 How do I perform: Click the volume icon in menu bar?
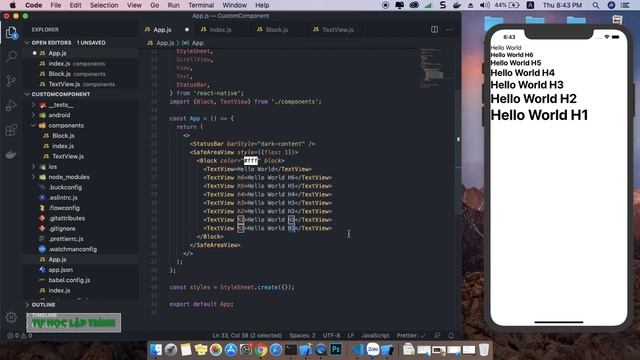tap(485, 5)
